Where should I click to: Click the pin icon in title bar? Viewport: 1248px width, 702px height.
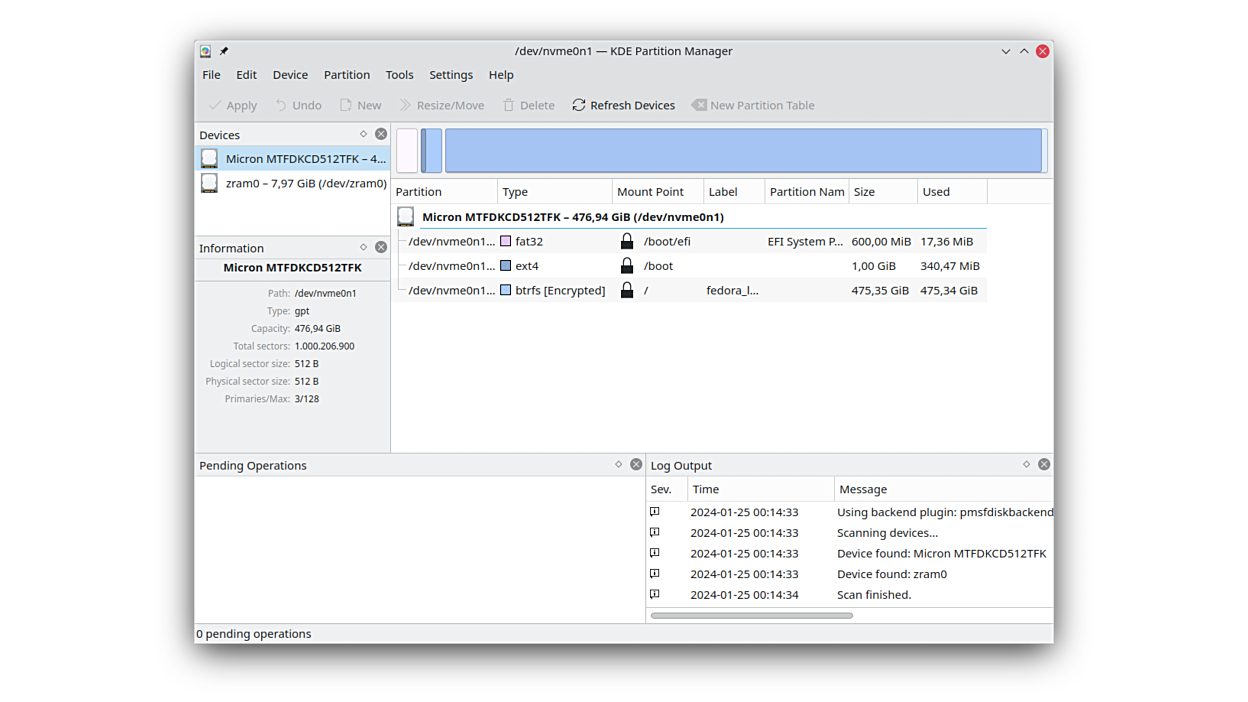pyautogui.click(x=224, y=51)
